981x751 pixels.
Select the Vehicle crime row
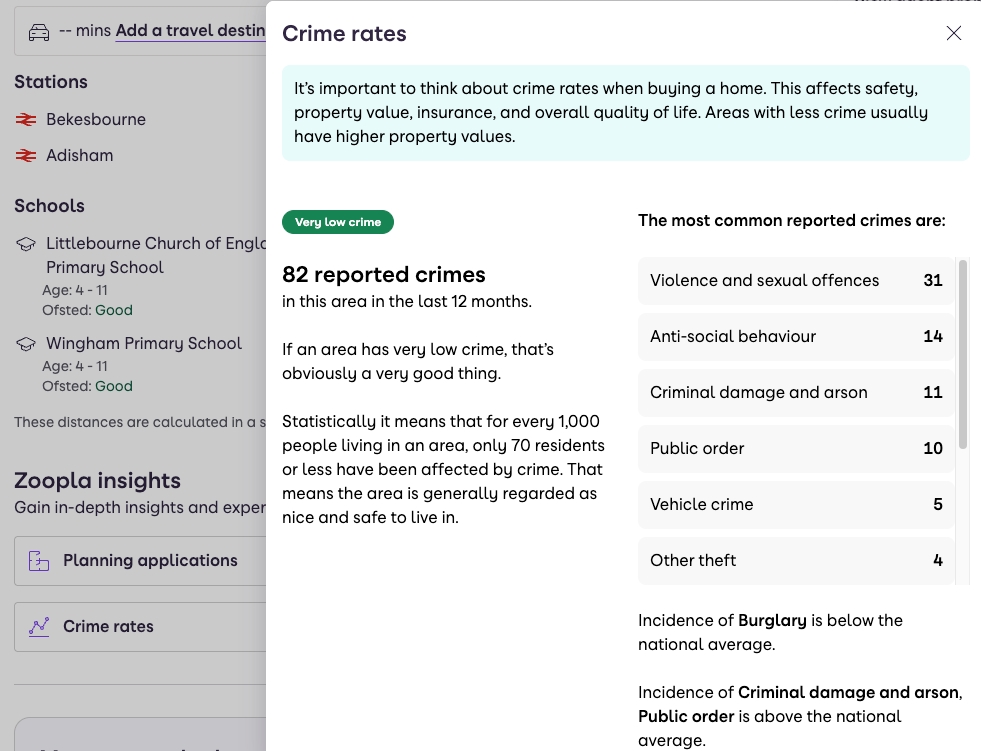796,505
